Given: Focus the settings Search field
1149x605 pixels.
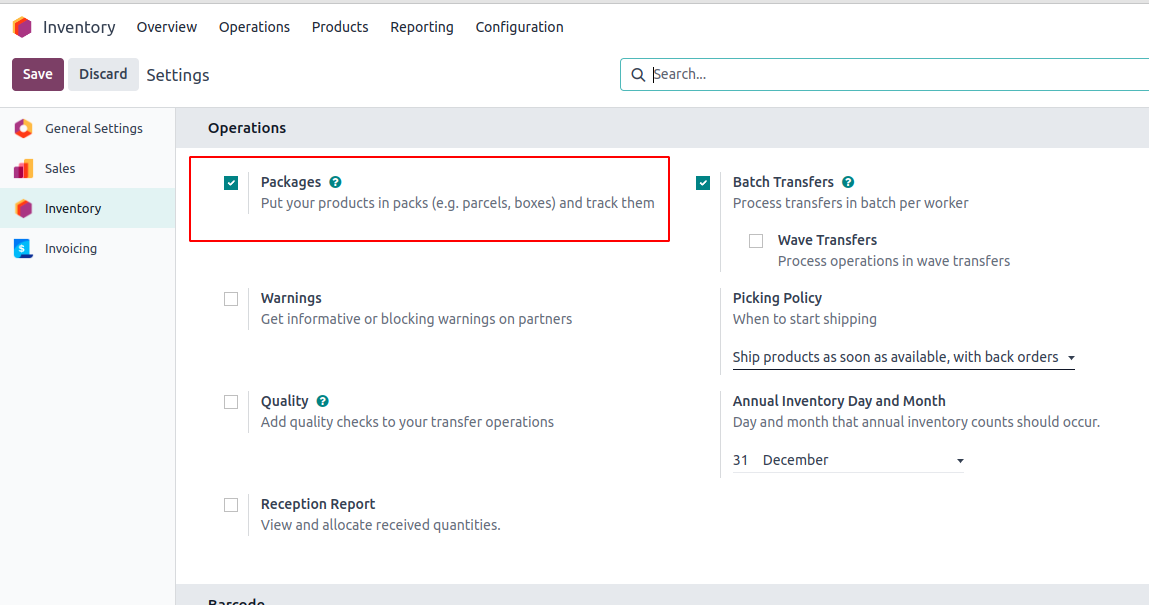Looking at the screenshot, I should coord(890,74).
